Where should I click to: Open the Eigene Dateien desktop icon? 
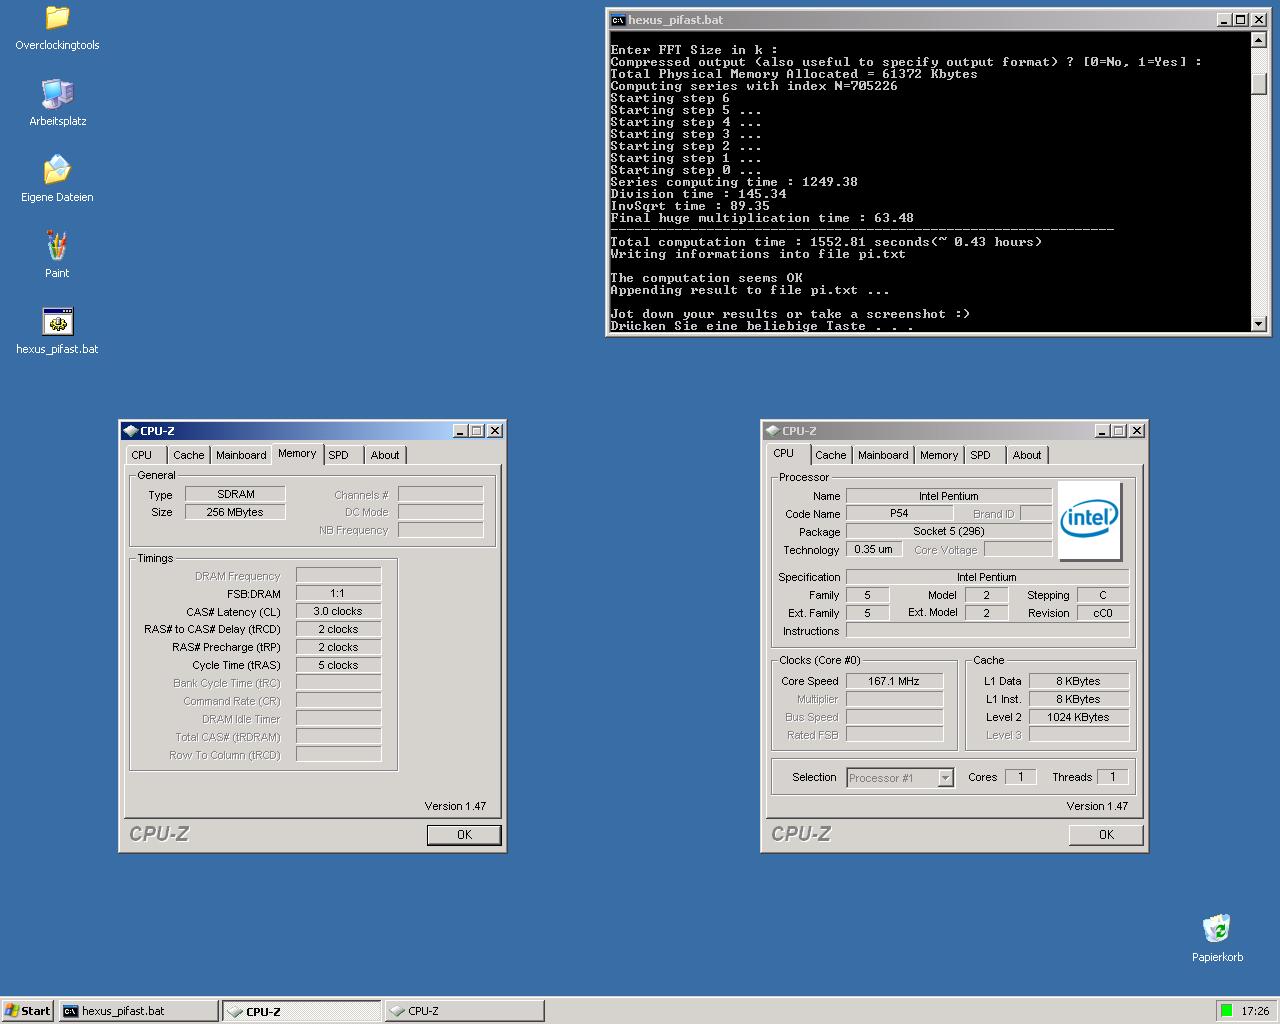point(57,171)
